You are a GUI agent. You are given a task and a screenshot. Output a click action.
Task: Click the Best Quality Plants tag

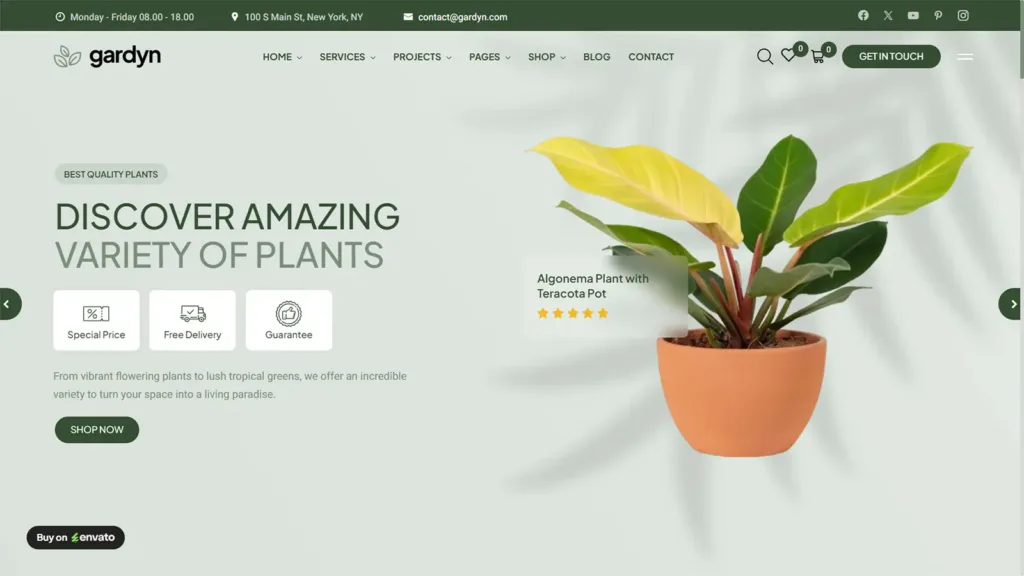coord(111,174)
